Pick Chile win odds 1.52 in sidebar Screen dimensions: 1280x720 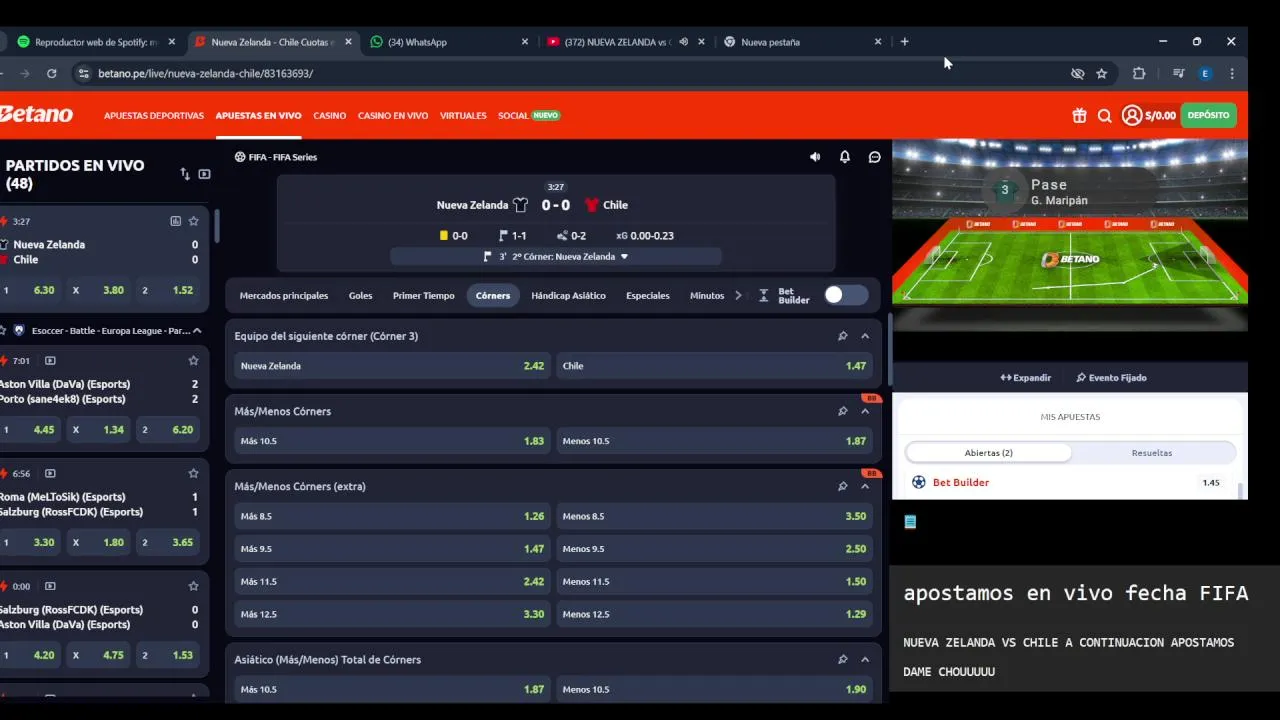(x=168, y=290)
